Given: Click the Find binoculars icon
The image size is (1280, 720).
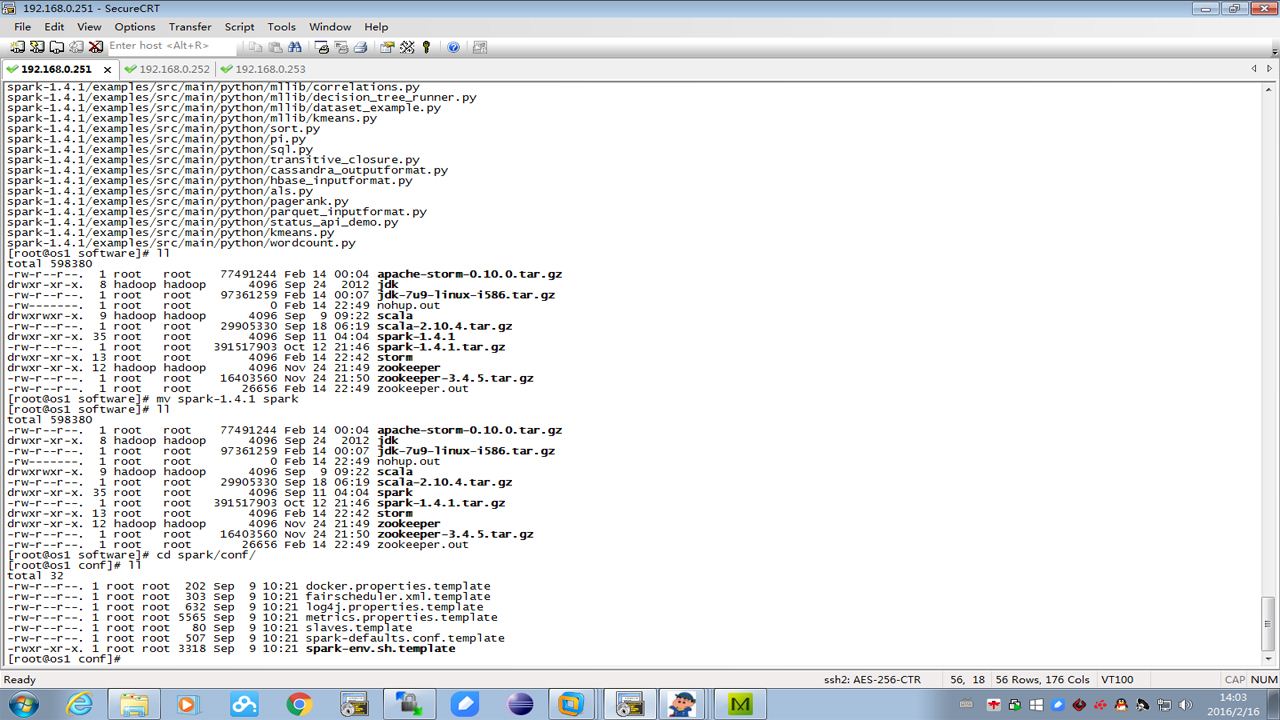Looking at the screenshot, I should click(x=294, y=47).
